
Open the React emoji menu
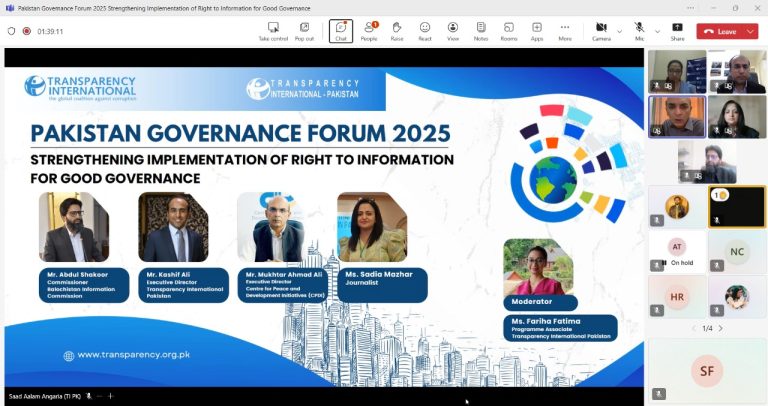coord(425,30)
